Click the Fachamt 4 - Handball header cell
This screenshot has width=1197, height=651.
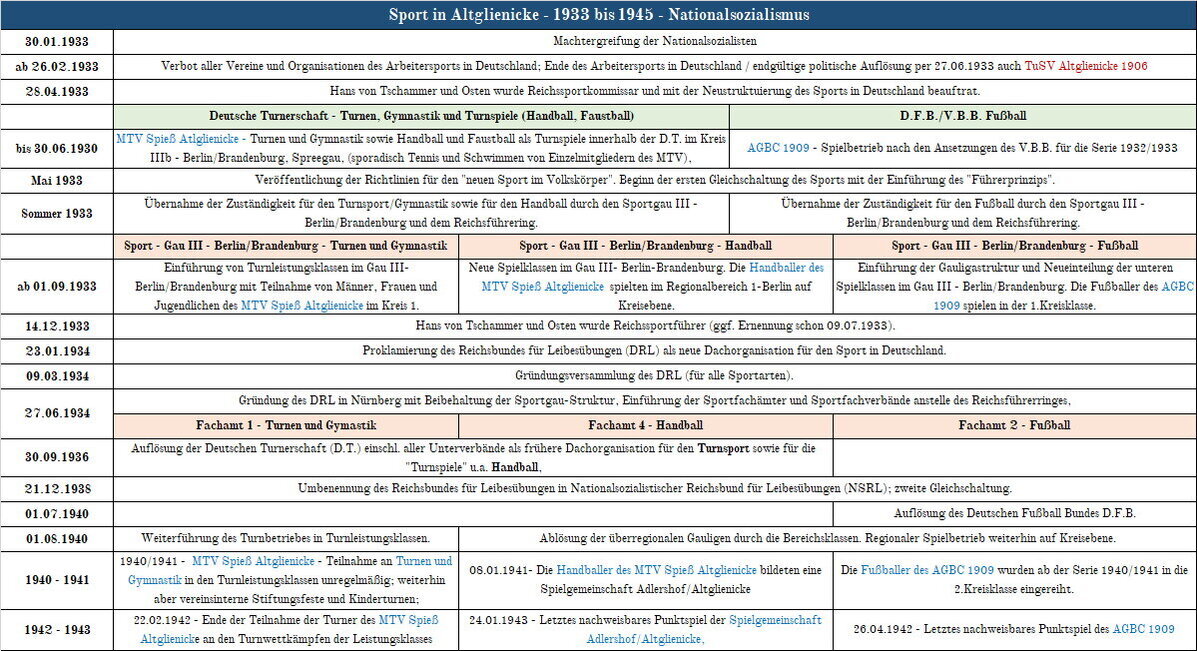[645, 426]
